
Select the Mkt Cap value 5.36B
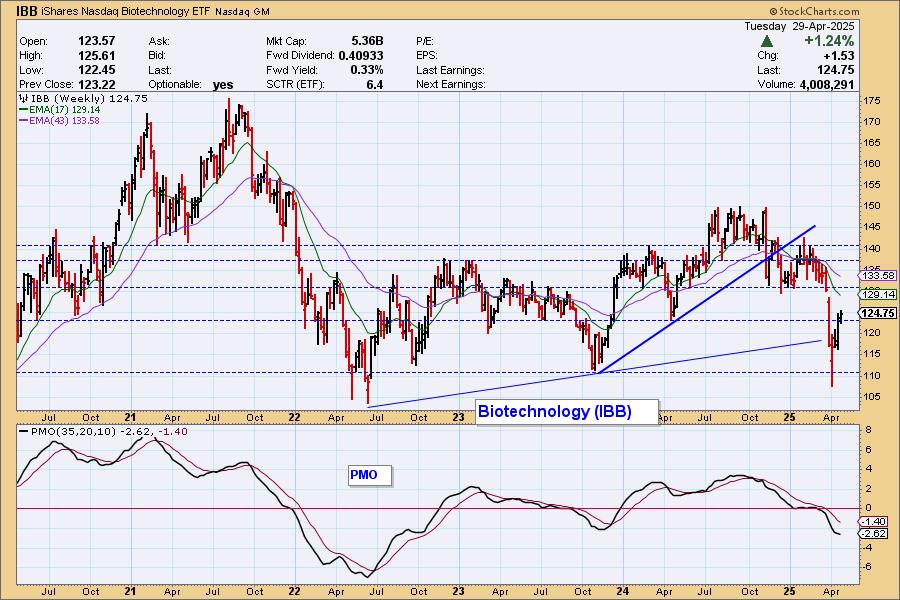pos(367,41)
